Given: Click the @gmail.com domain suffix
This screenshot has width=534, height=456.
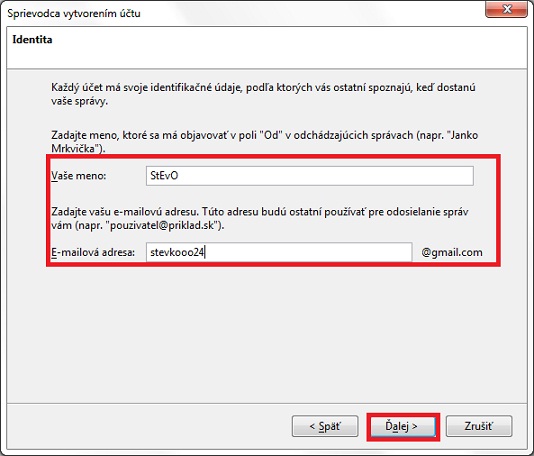Looking at the screenshot, I should tap(452, 252).
